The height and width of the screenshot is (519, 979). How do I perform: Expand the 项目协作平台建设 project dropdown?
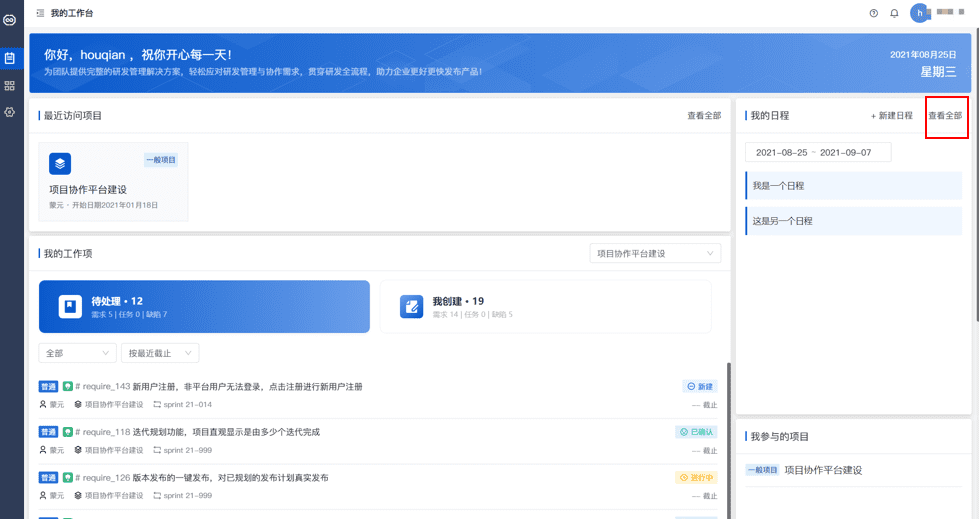[655, 254]
